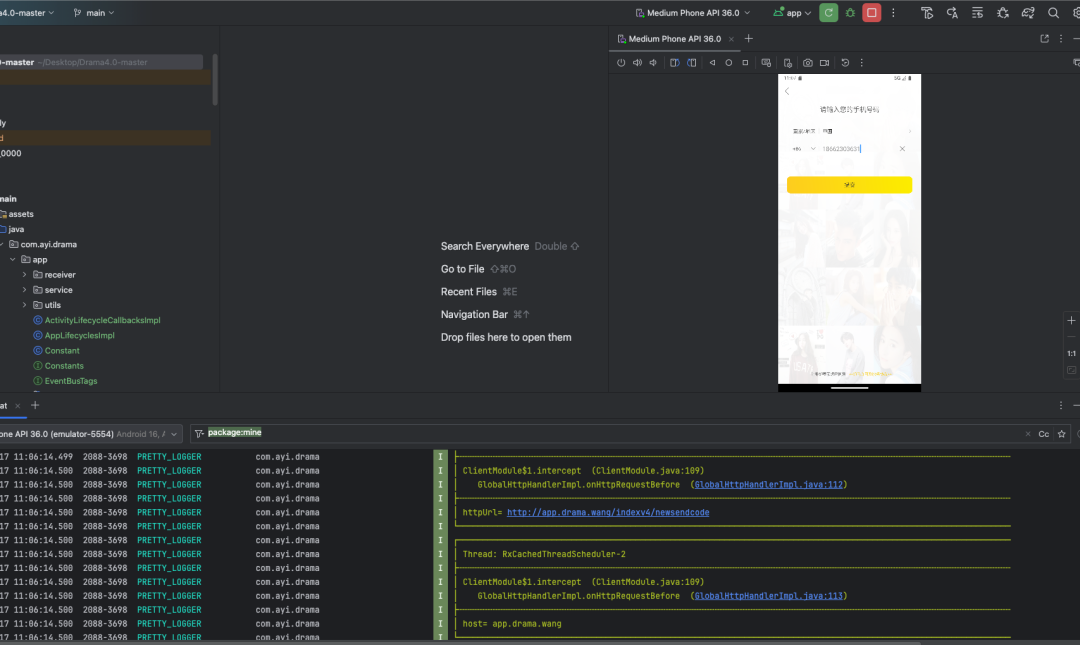Expand the receiver package folder

[x=25, y=275]
